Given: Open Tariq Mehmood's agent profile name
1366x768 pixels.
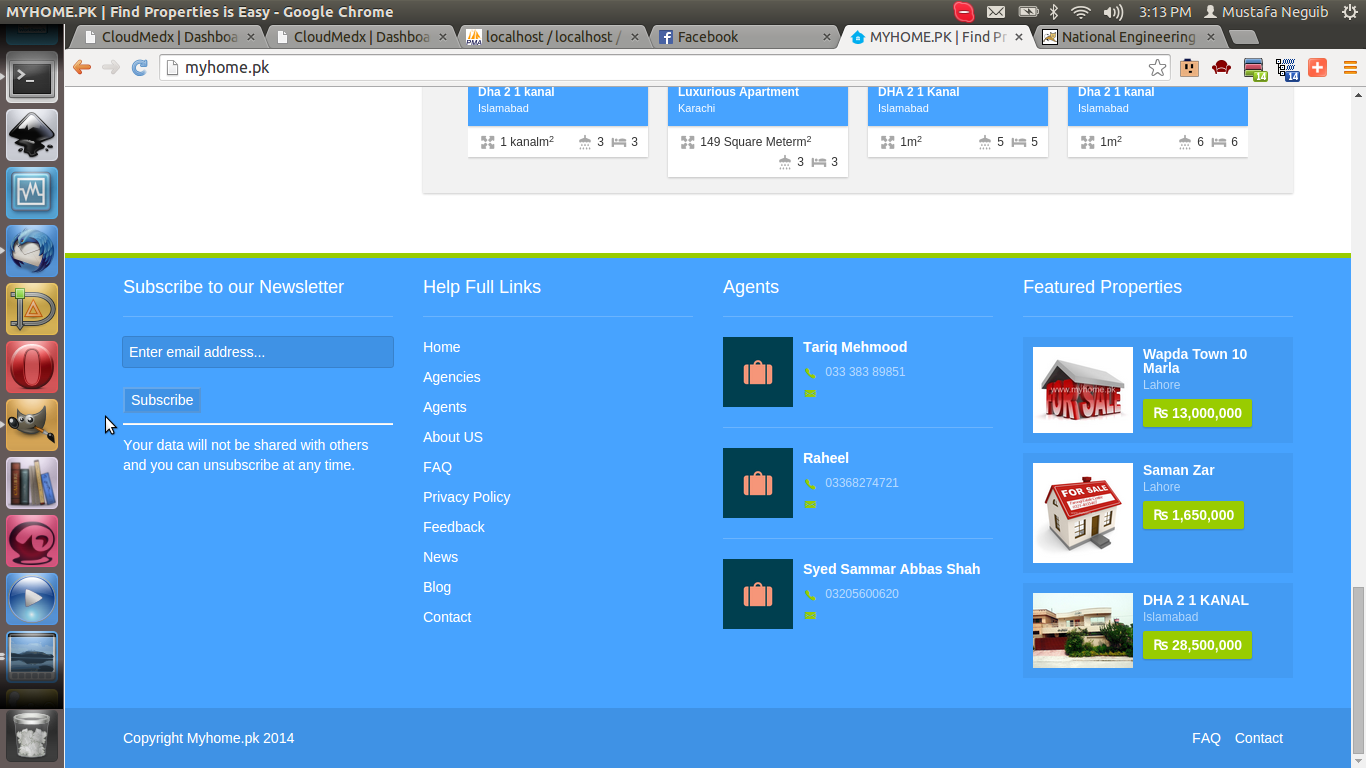Looking at the screenshot, I should [855, 347].
